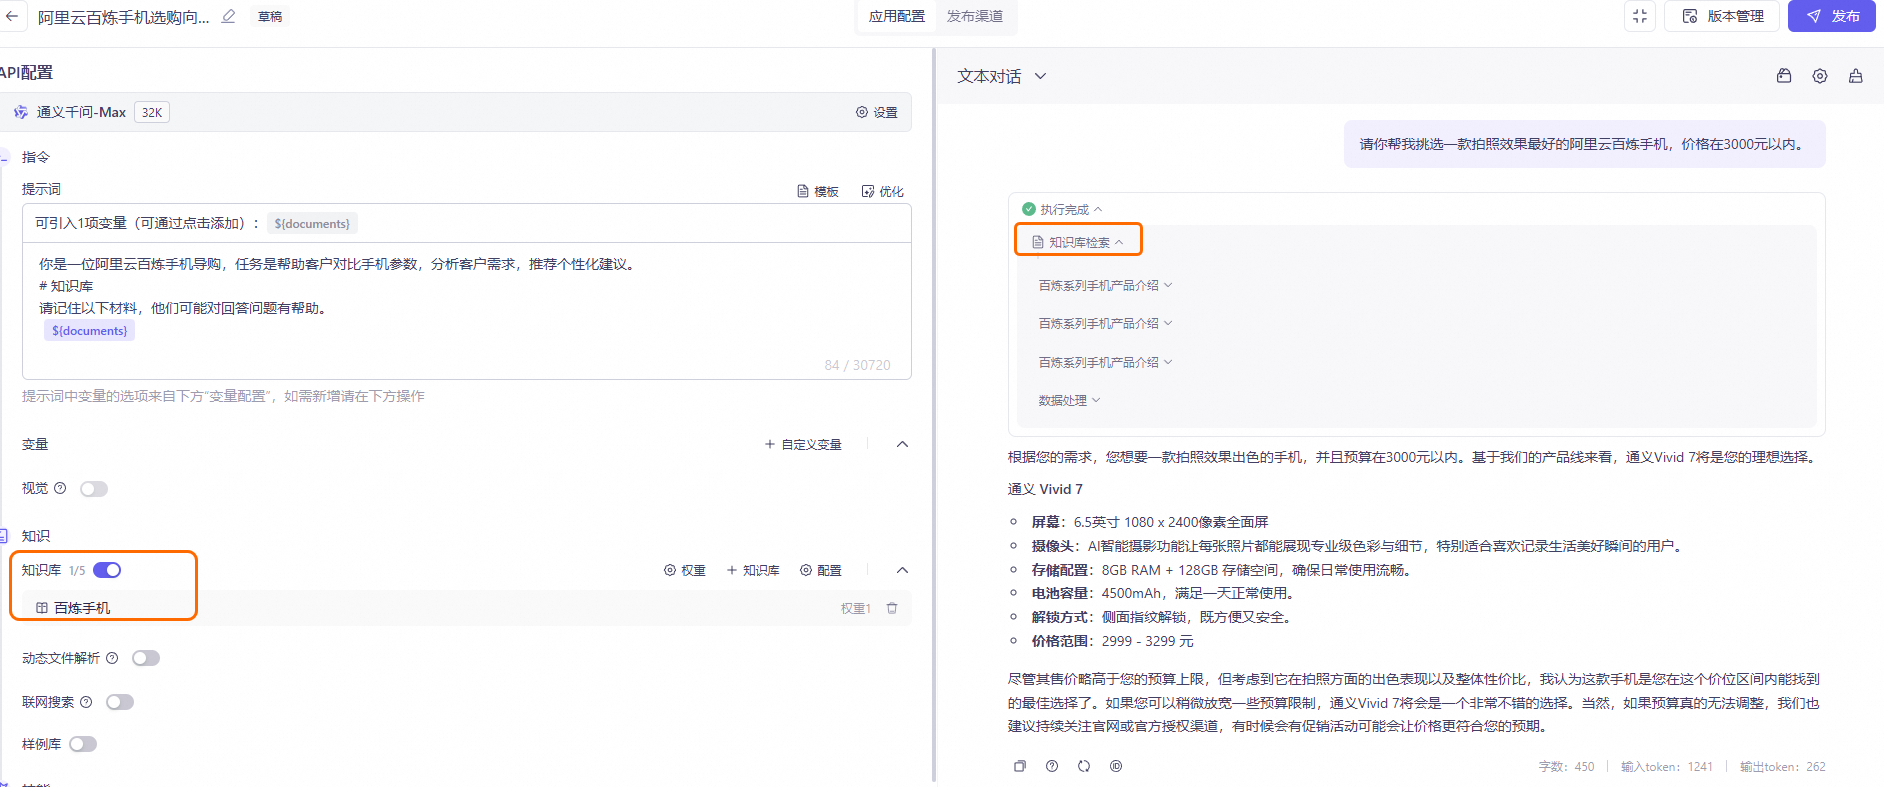The image size is (1884, 787).
Task: Click the question mark icon under response
Action: click(x=1052, y=766)
